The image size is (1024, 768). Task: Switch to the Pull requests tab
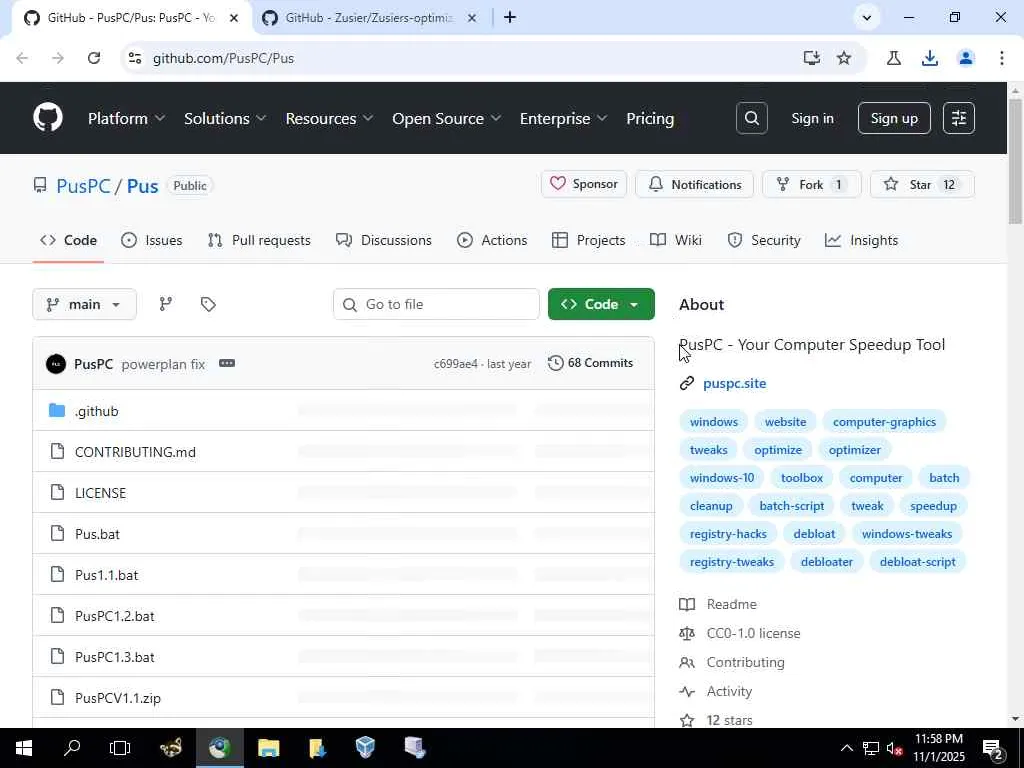point(259,240)
